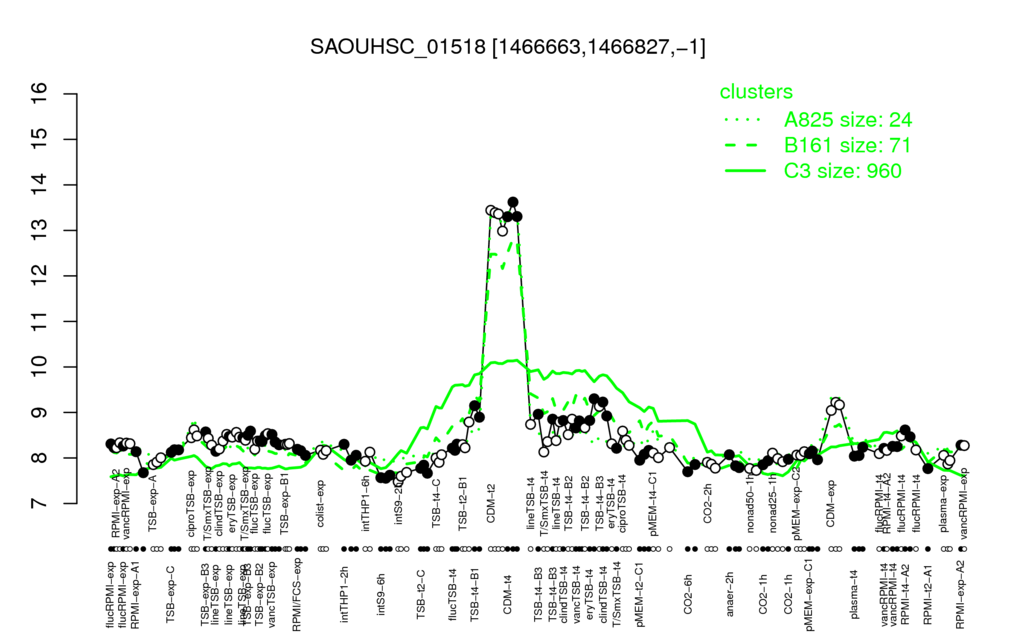The image size is (1024, 640).
Task: Click the intS9-6h axis label
Action: (381, 594)
